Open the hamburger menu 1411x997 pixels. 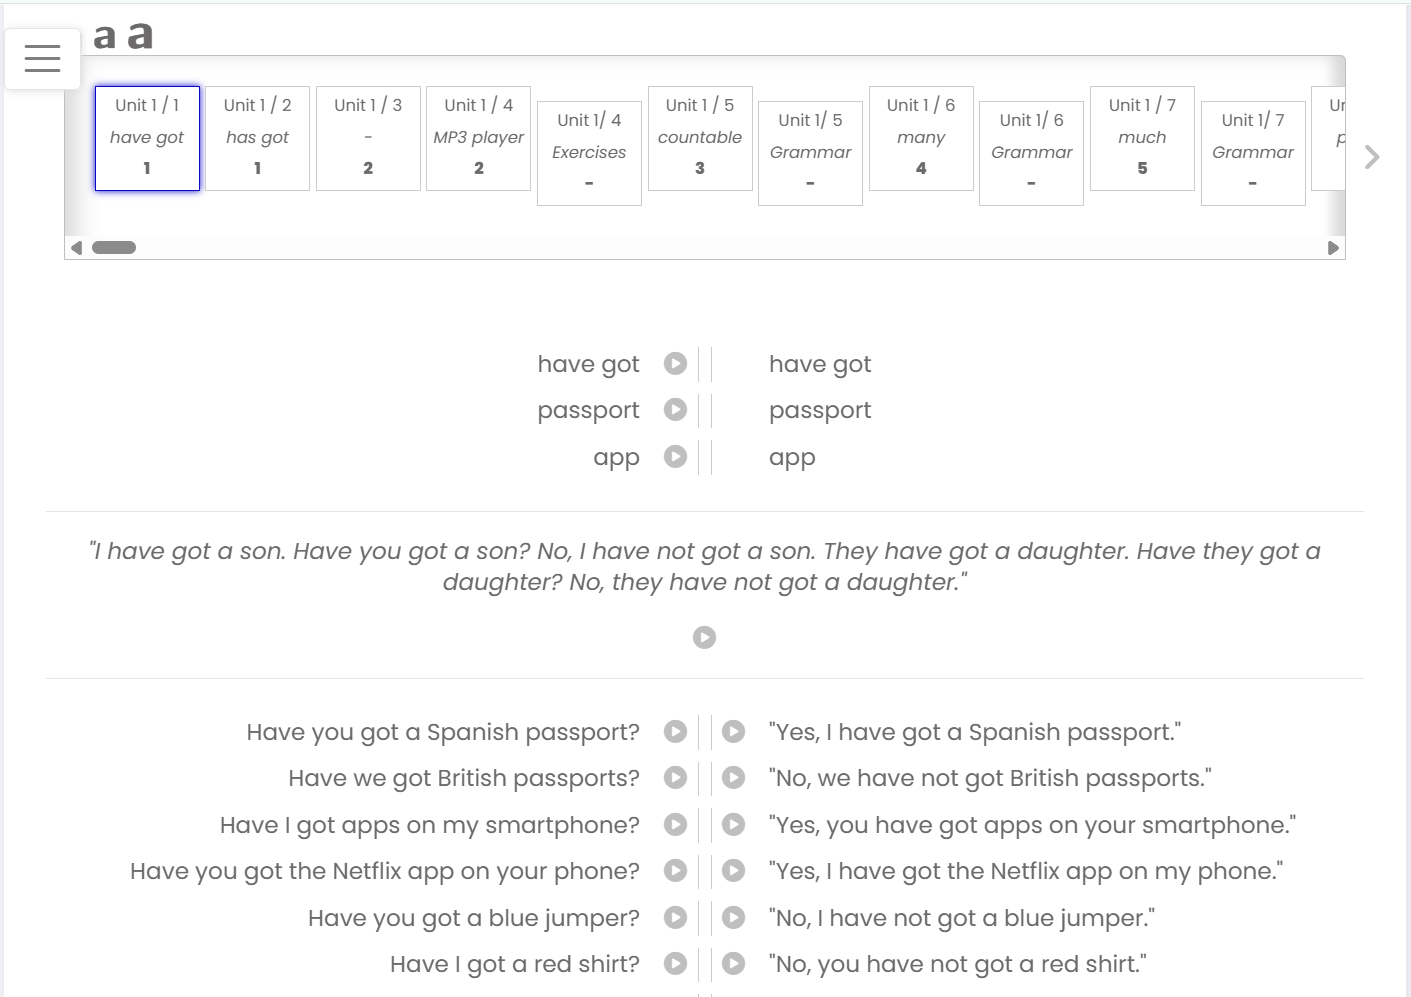click(42, 59)
